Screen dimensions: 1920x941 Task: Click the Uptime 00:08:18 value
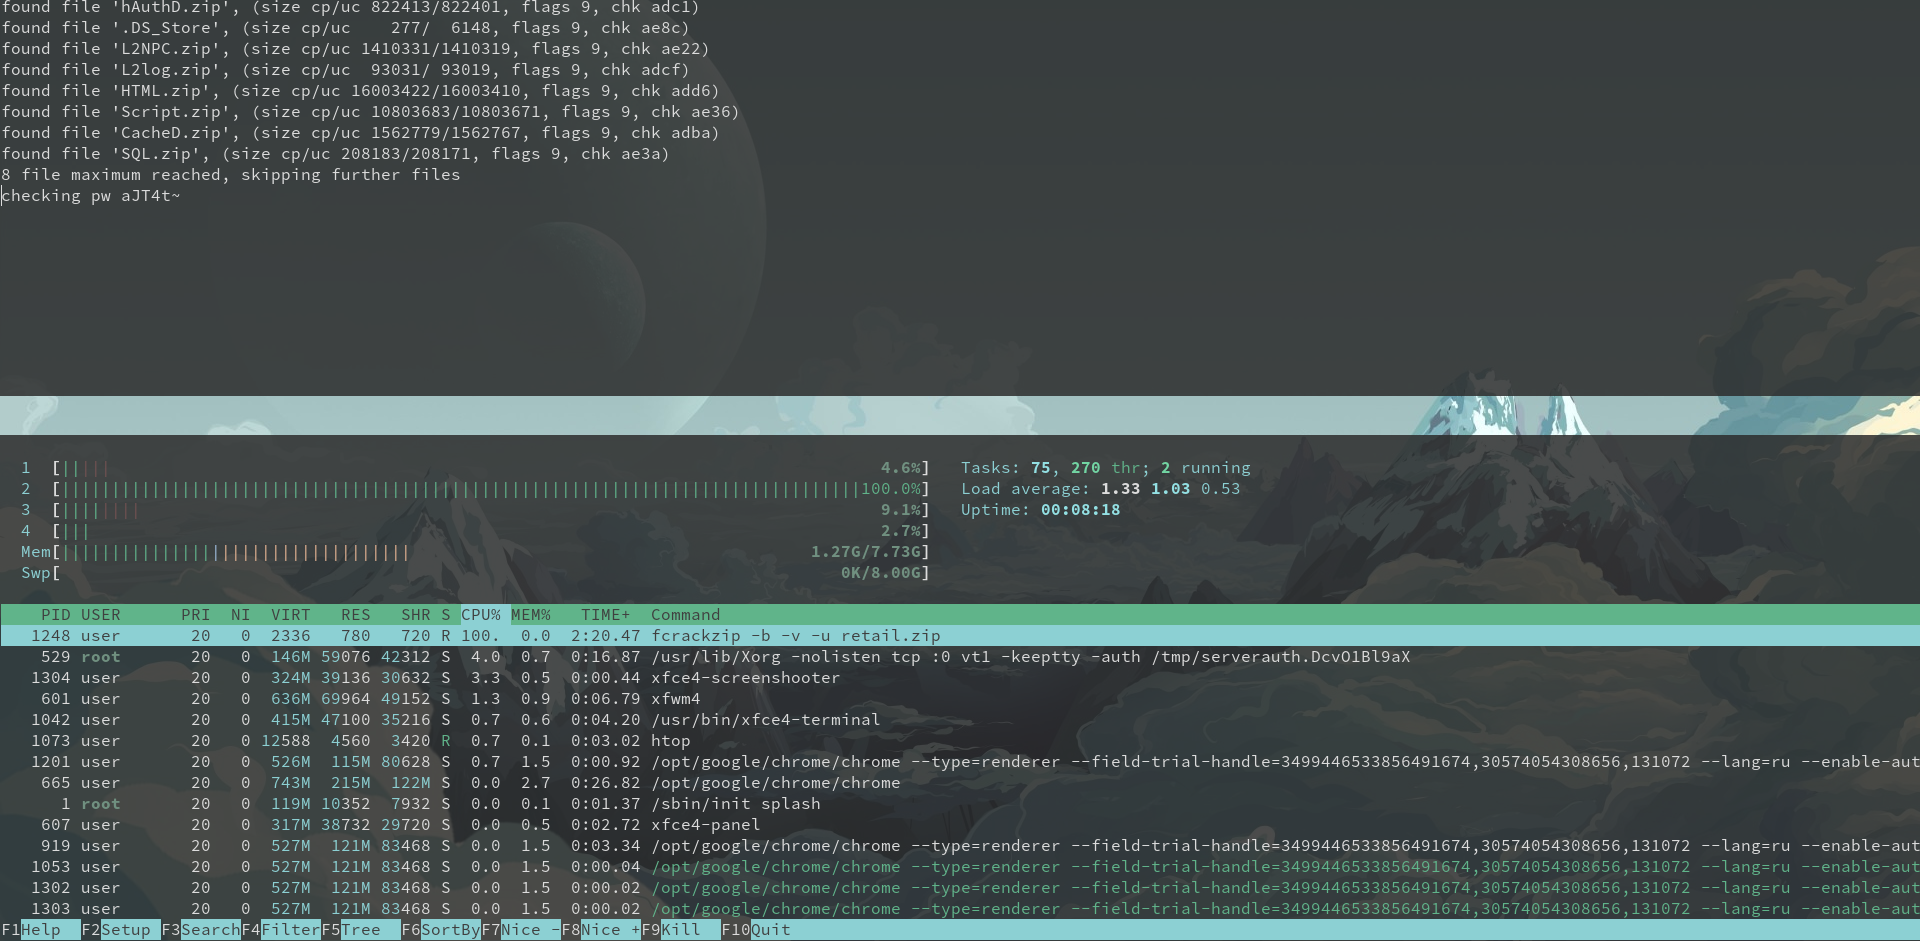(x=1081, y=510)
